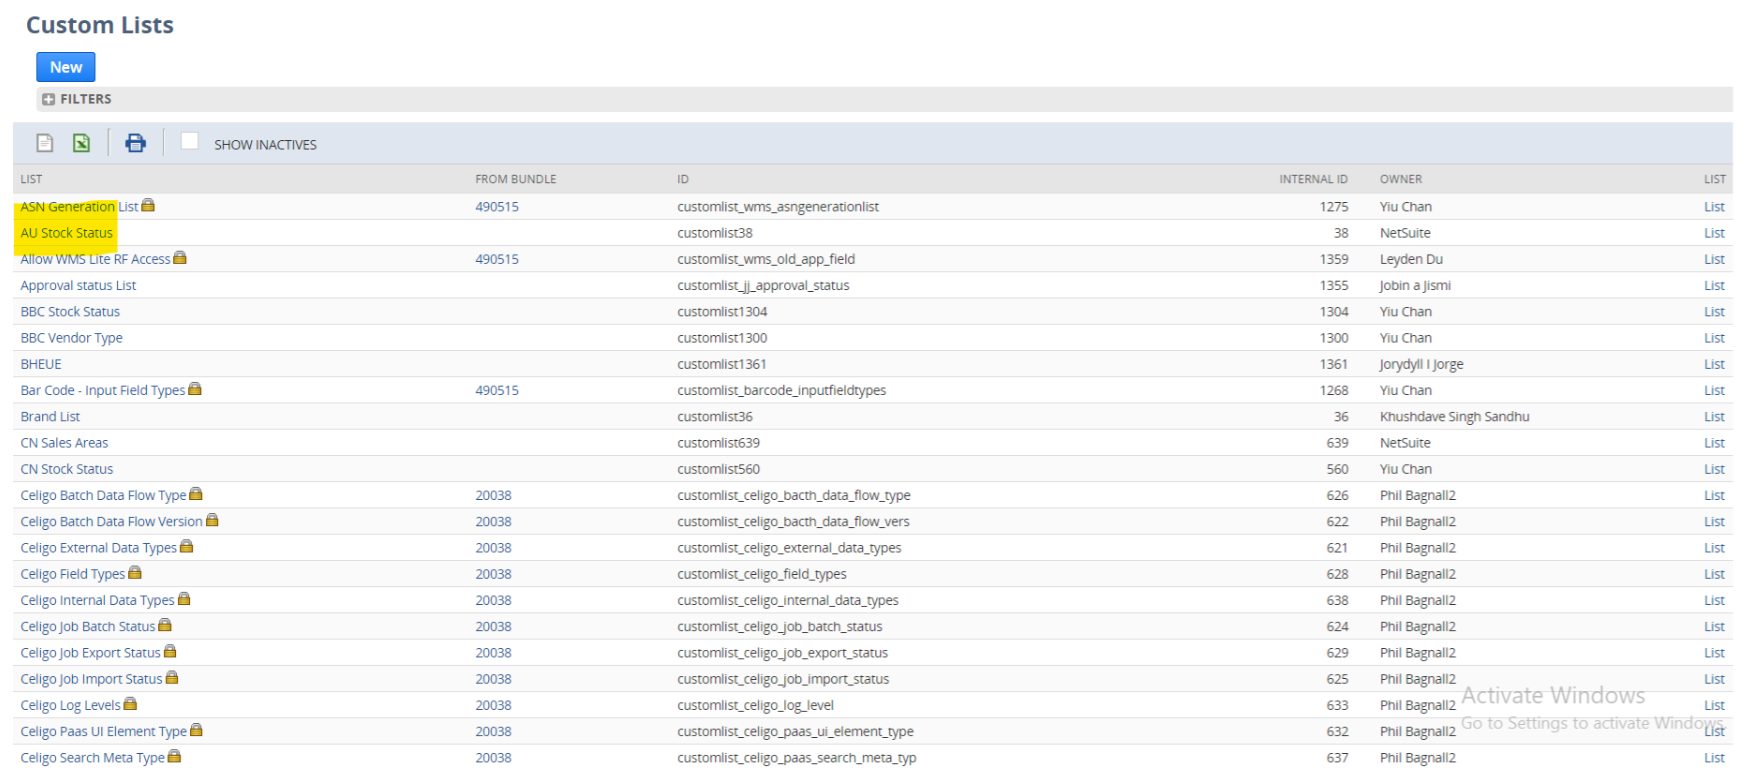The height and width of the screenshot is (782, 1752).
Task: Click List link in AU Stock Status row
Action: (x=1714, y=233)
